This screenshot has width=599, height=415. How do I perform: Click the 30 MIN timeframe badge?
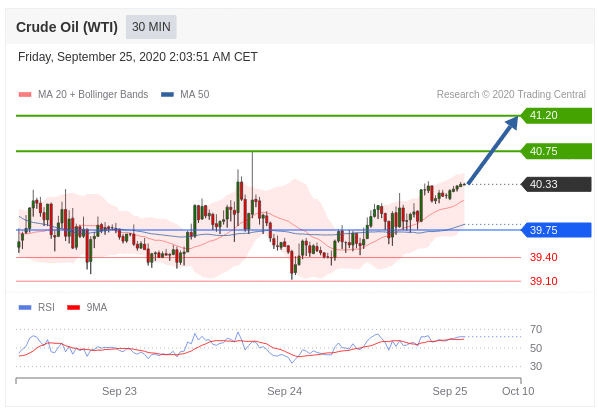pyautogui.click(x=151, y=27)
